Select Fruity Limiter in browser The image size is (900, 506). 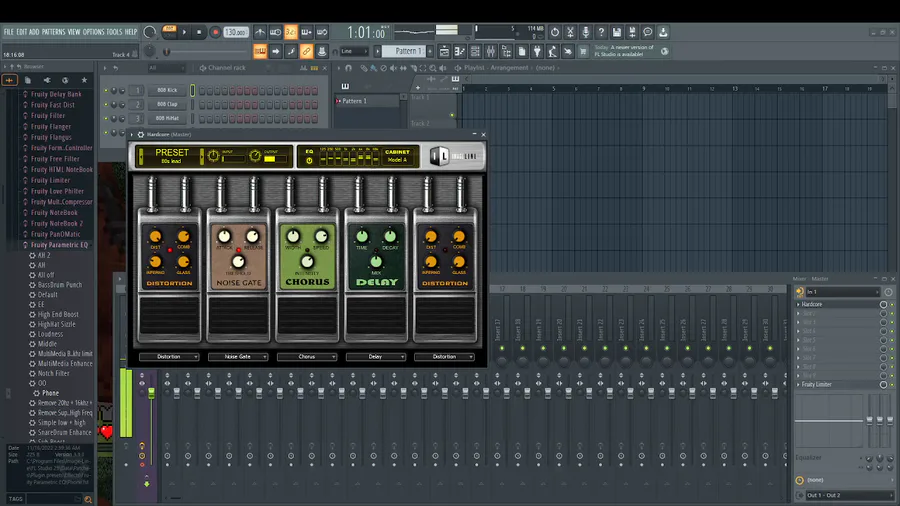[51, 180]
